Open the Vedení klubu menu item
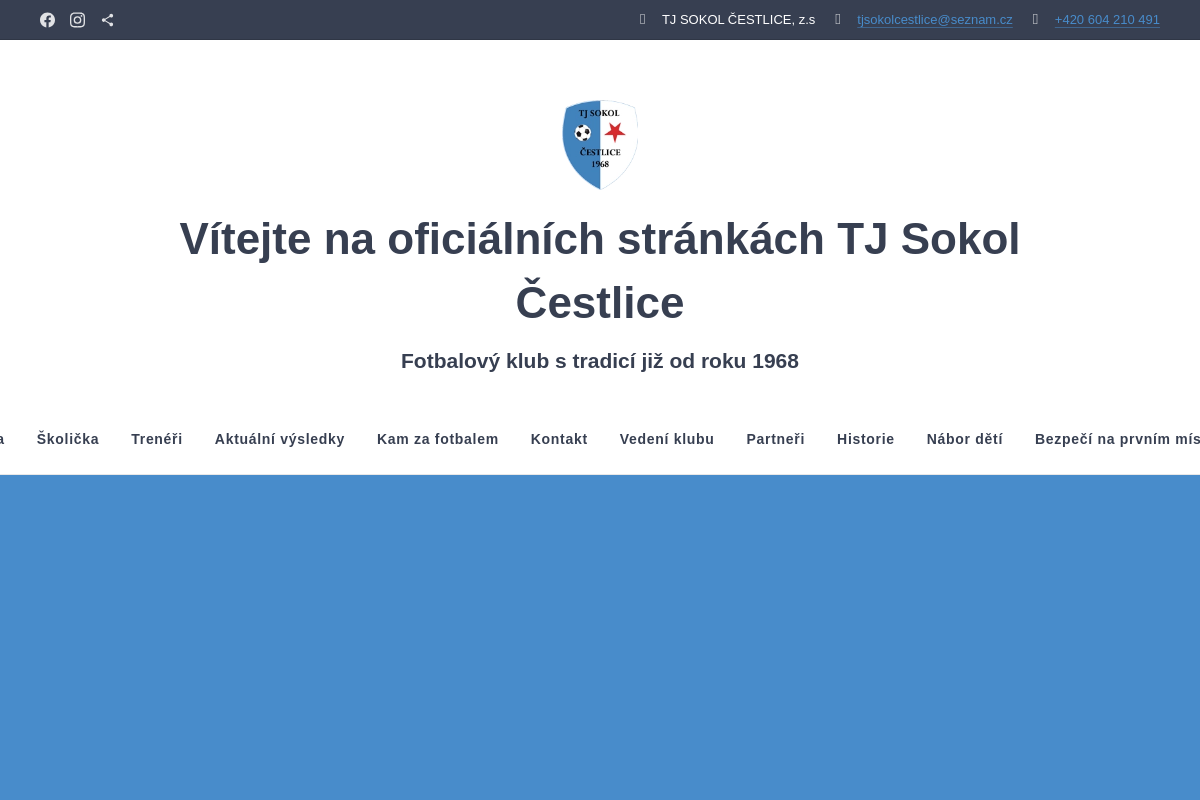 [x=667, y=439]
